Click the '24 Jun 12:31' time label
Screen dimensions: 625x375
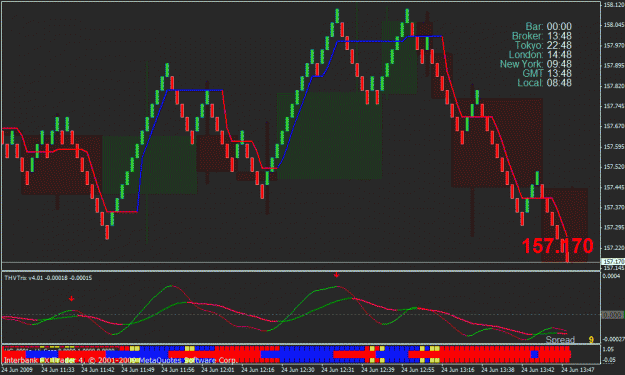tap(338, 370)
